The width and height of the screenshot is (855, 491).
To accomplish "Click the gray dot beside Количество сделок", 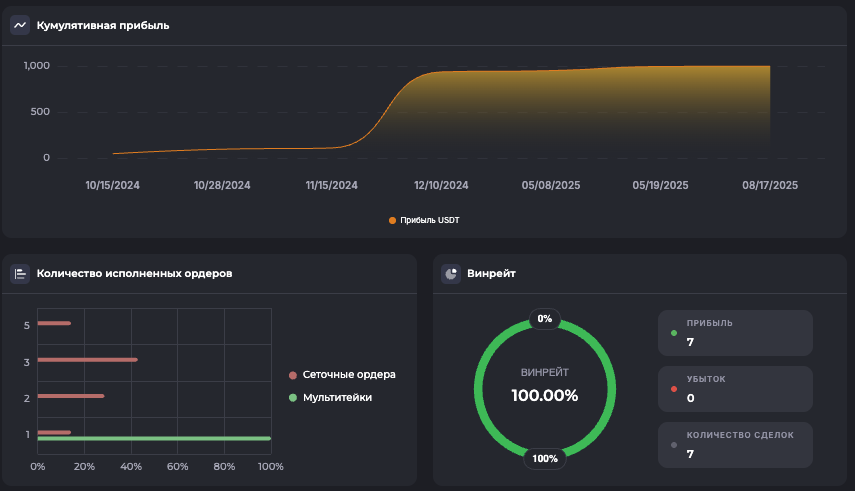I will 674,444.
